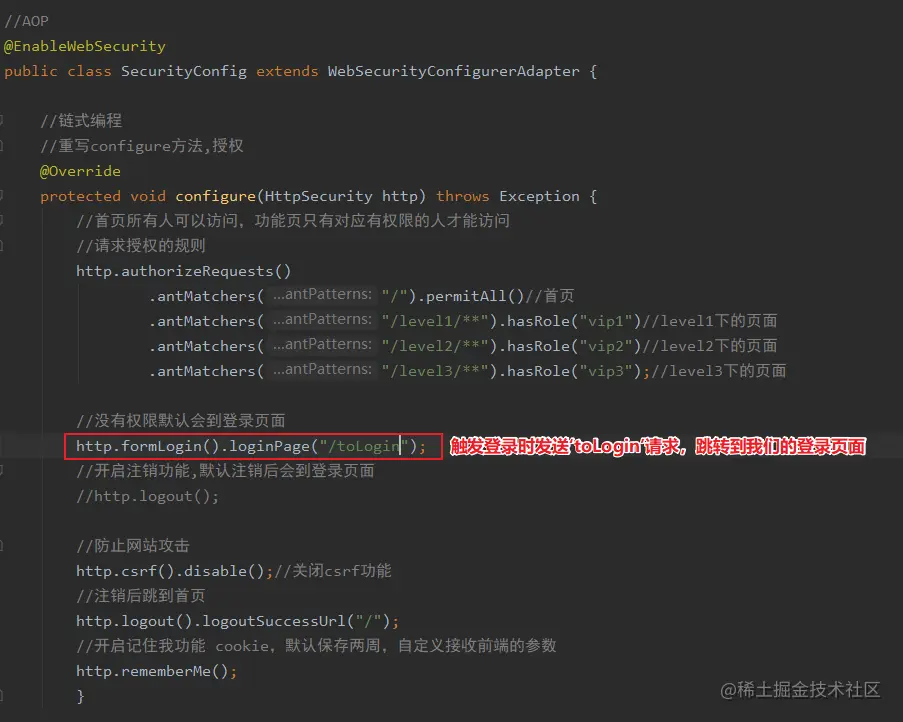Click the "/level1/**" string
Image resolution: width=903 pixels, height=722 pixels.
435,321
